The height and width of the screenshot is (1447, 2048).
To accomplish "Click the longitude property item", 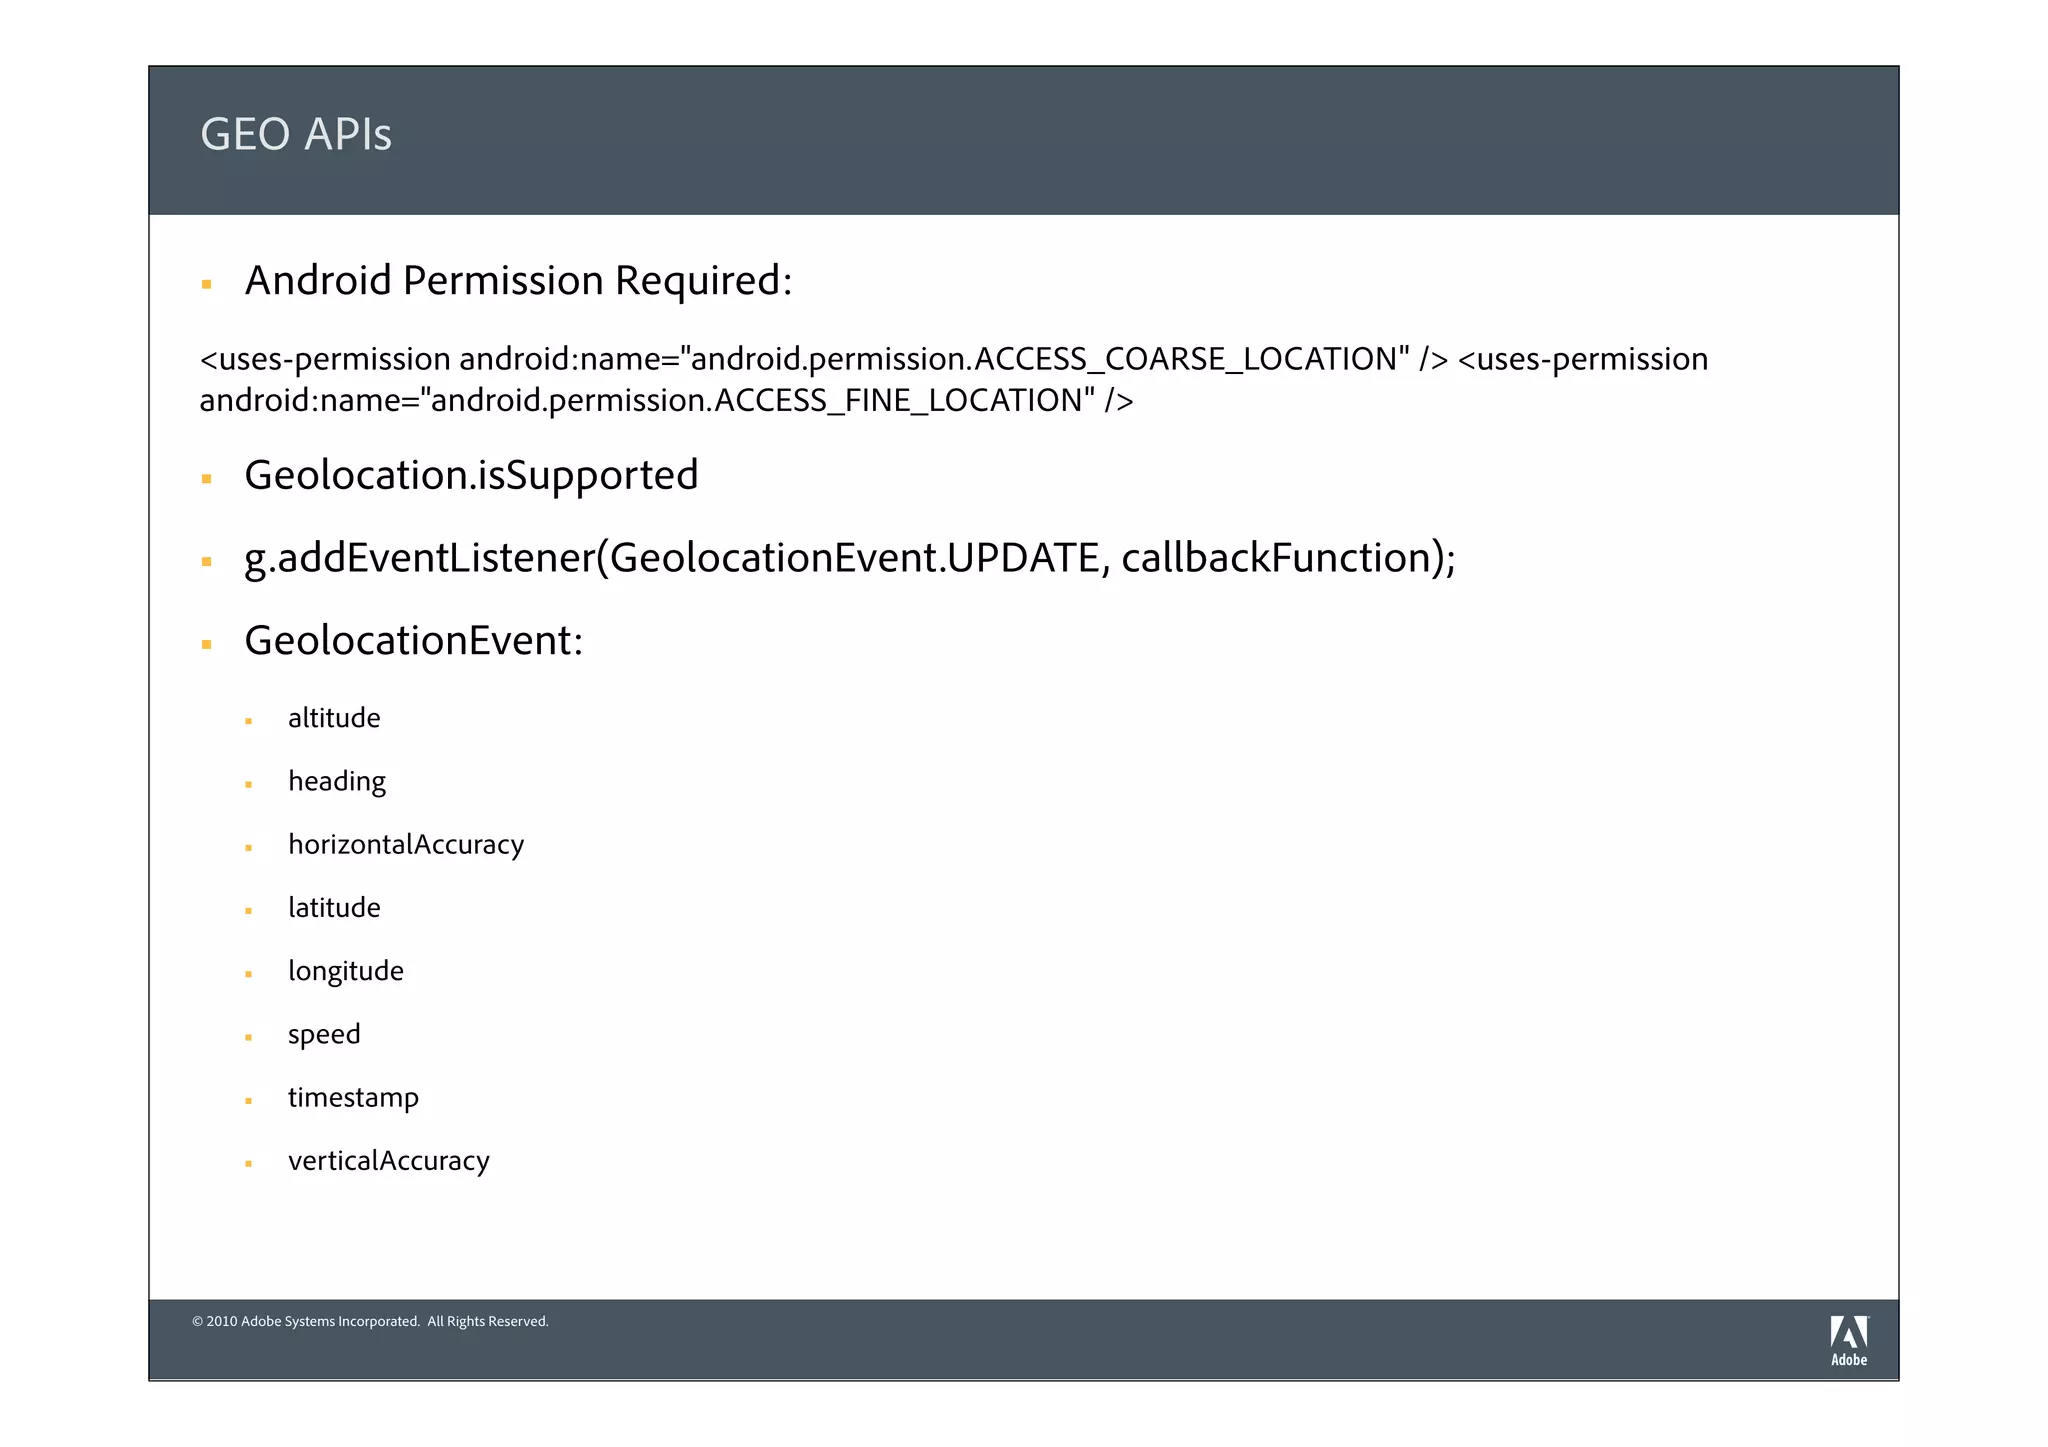I will tap(346, 972).
